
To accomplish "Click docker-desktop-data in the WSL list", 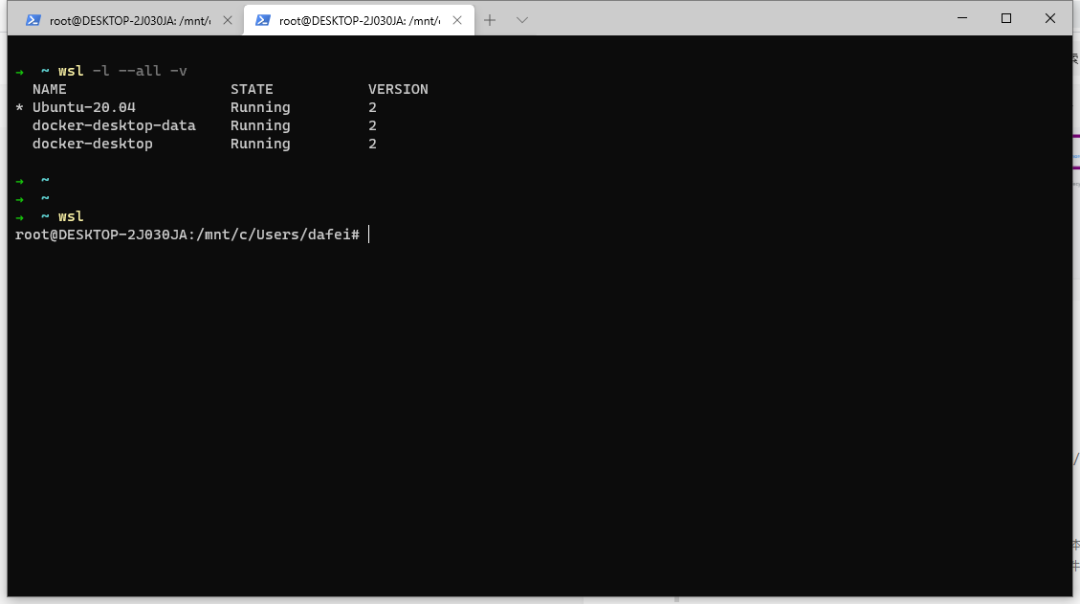I will coord(114,125).
